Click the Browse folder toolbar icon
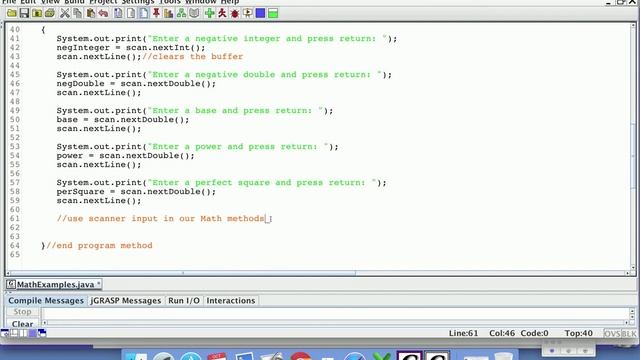The height and width of the screenshot is (360, 640). click(37, 13)
